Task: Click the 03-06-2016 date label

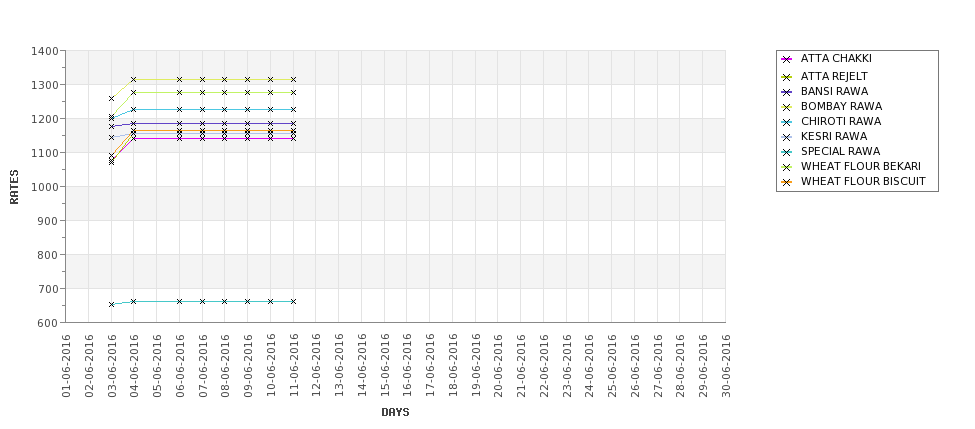Action: point(111,366)
